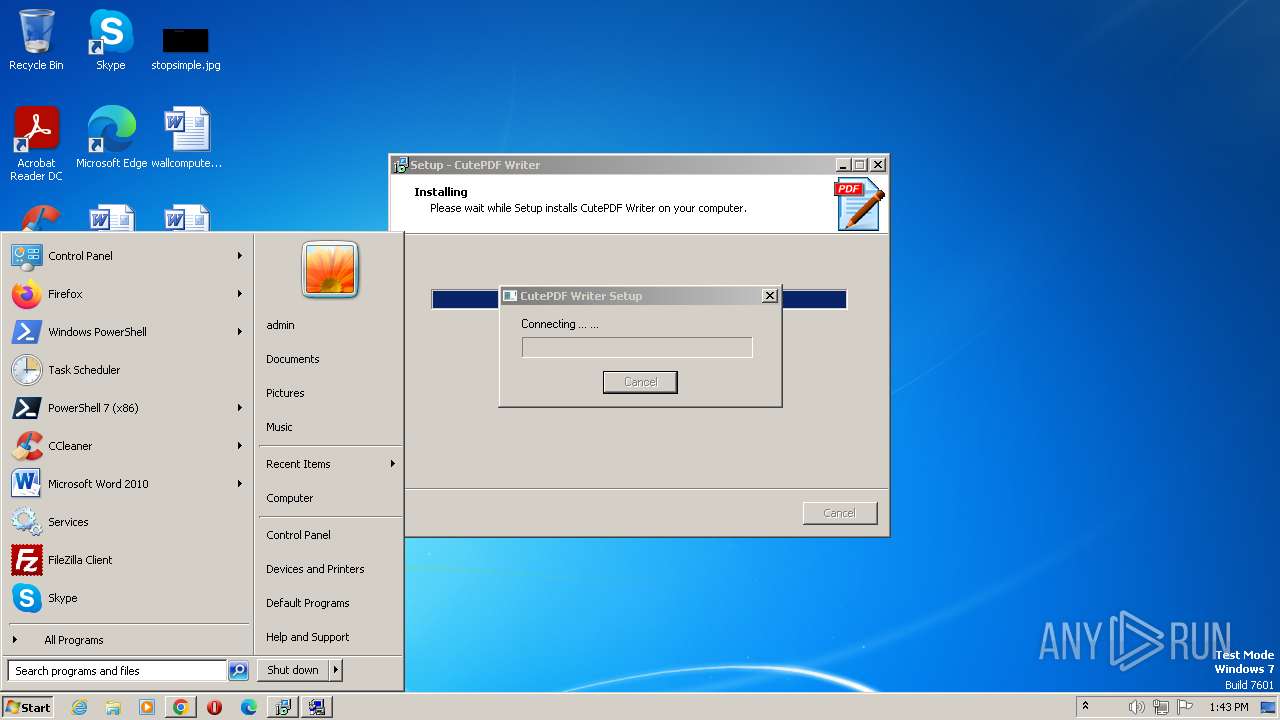Open the Skype desktop shortcut
The width and height of the screenshot is (1280, 720).
(110, 40)
